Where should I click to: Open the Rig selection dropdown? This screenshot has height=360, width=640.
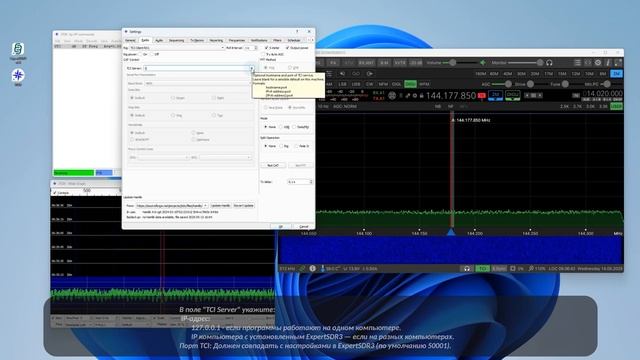point(177,48)
